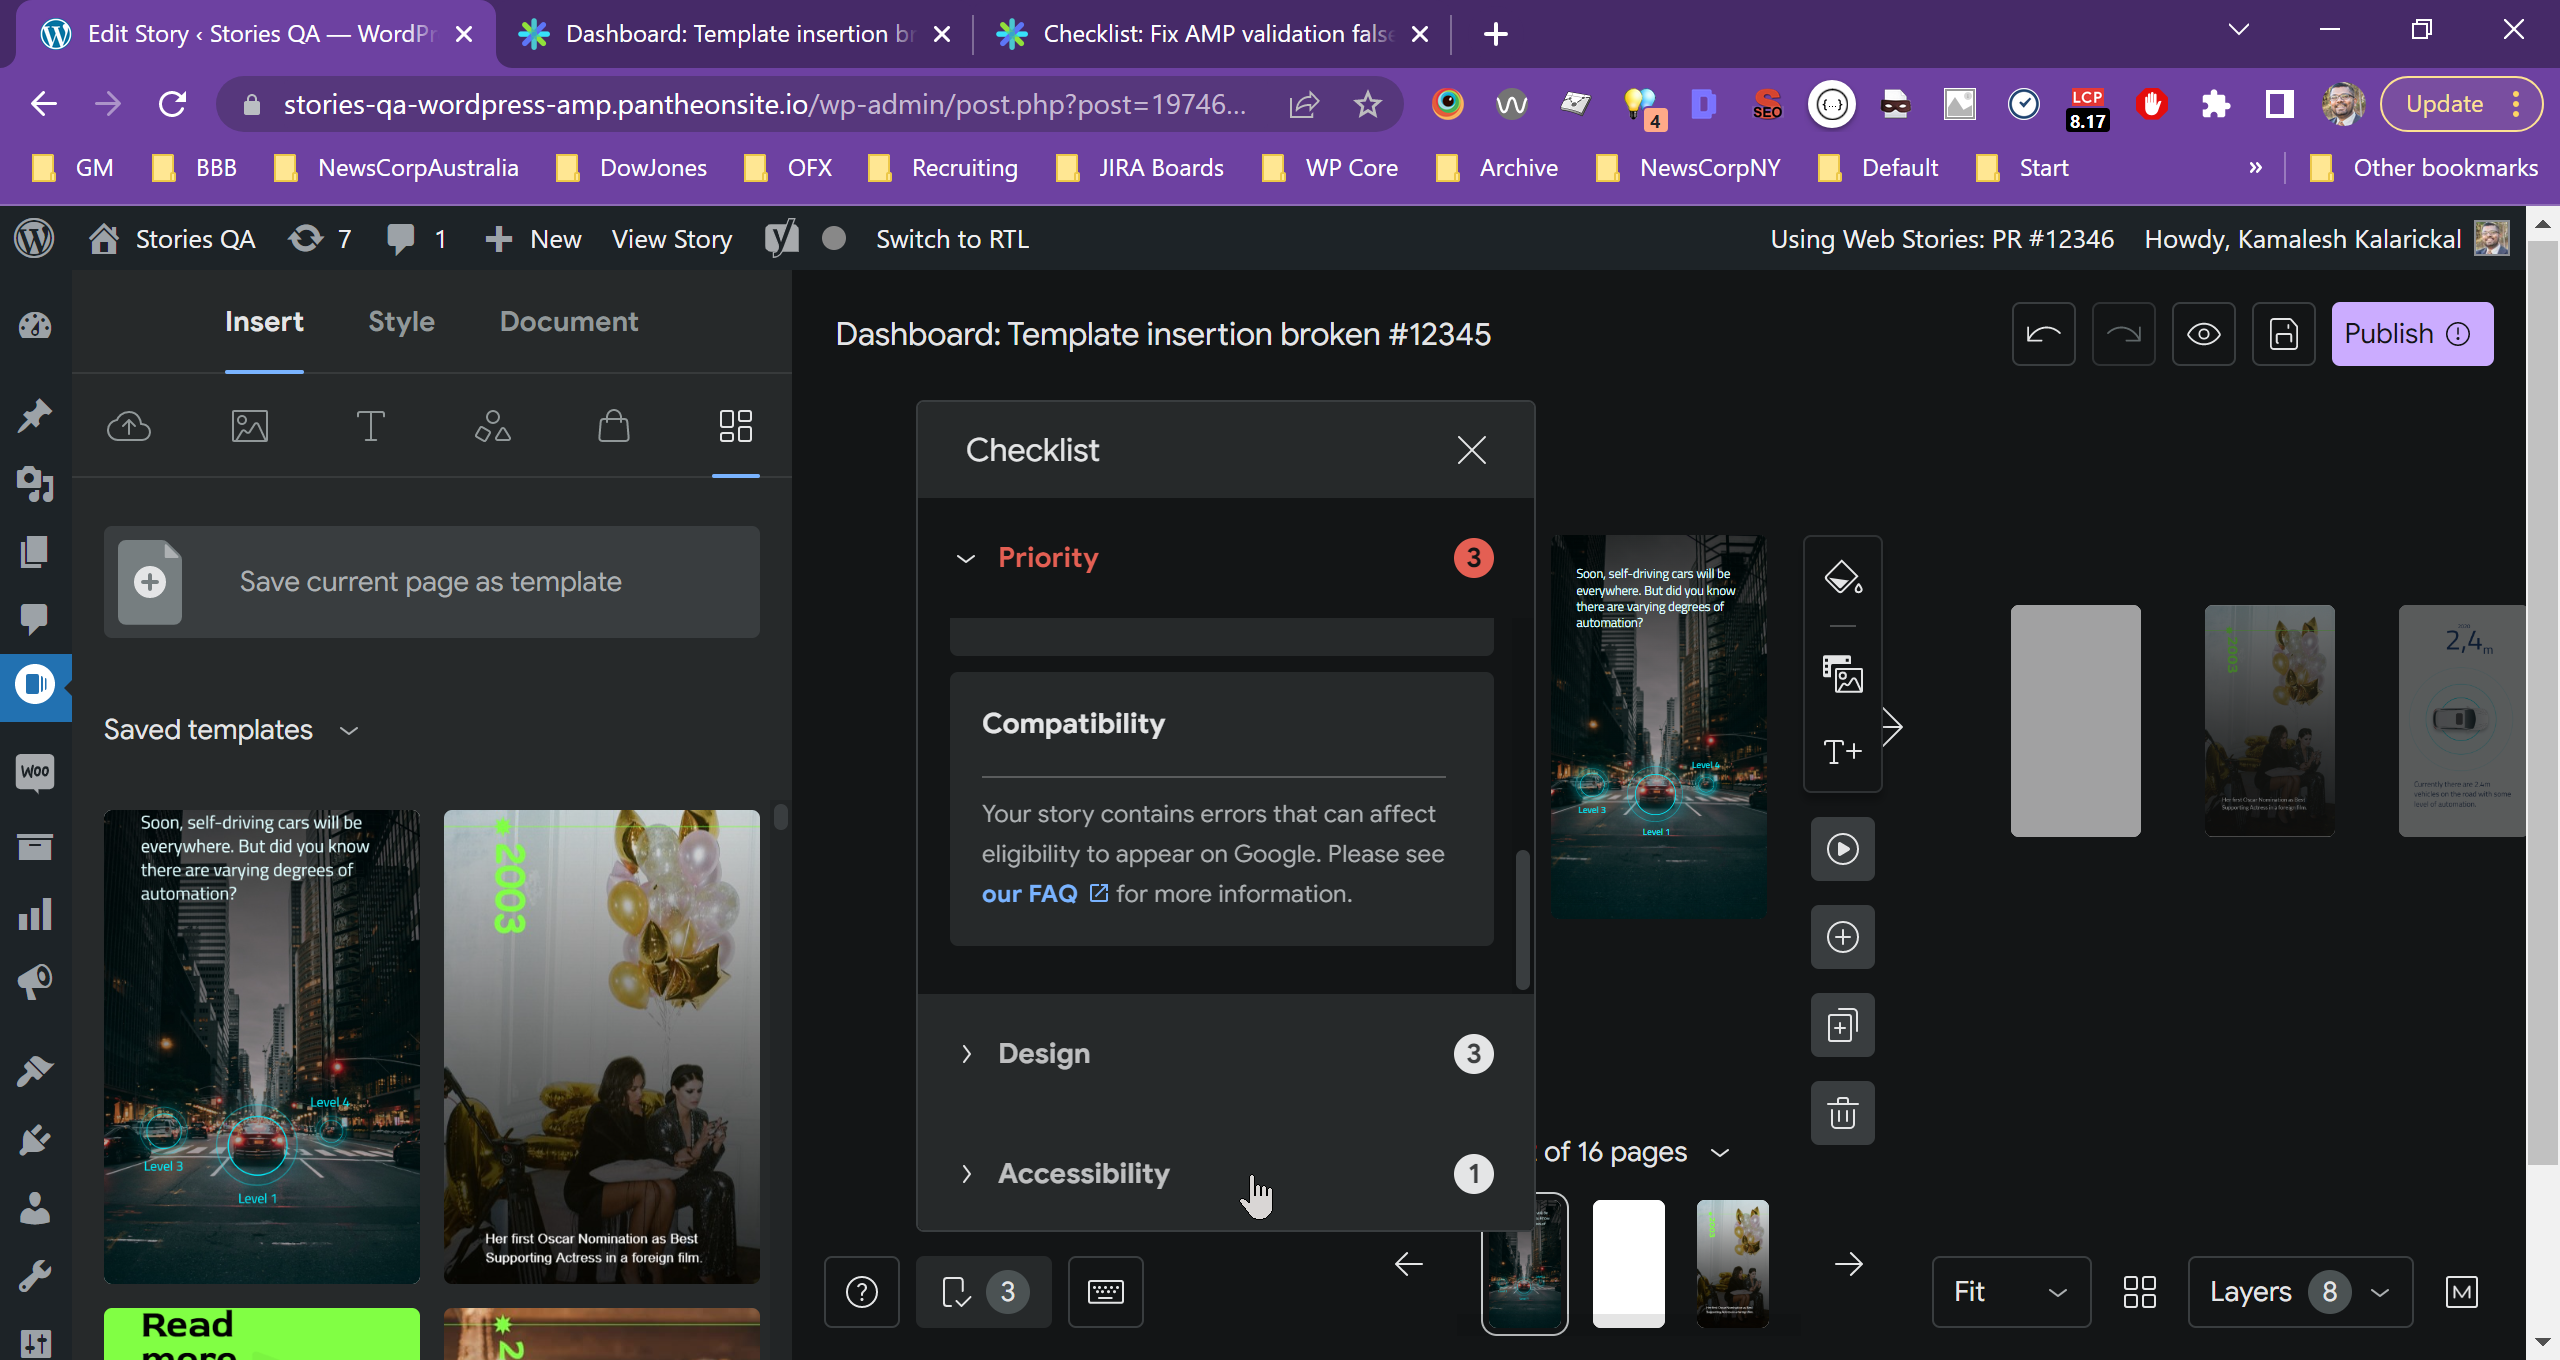Image resolution: width=2560 pixels, height=1360 pixels.
Task: Click the insert background media icon
Action: pos(1842,675)
